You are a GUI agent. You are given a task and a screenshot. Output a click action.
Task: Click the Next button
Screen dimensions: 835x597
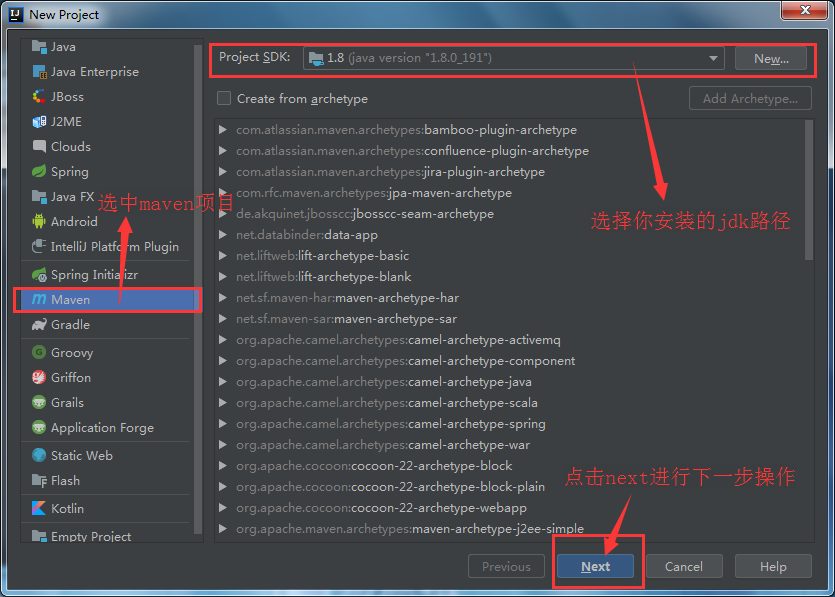595,567
